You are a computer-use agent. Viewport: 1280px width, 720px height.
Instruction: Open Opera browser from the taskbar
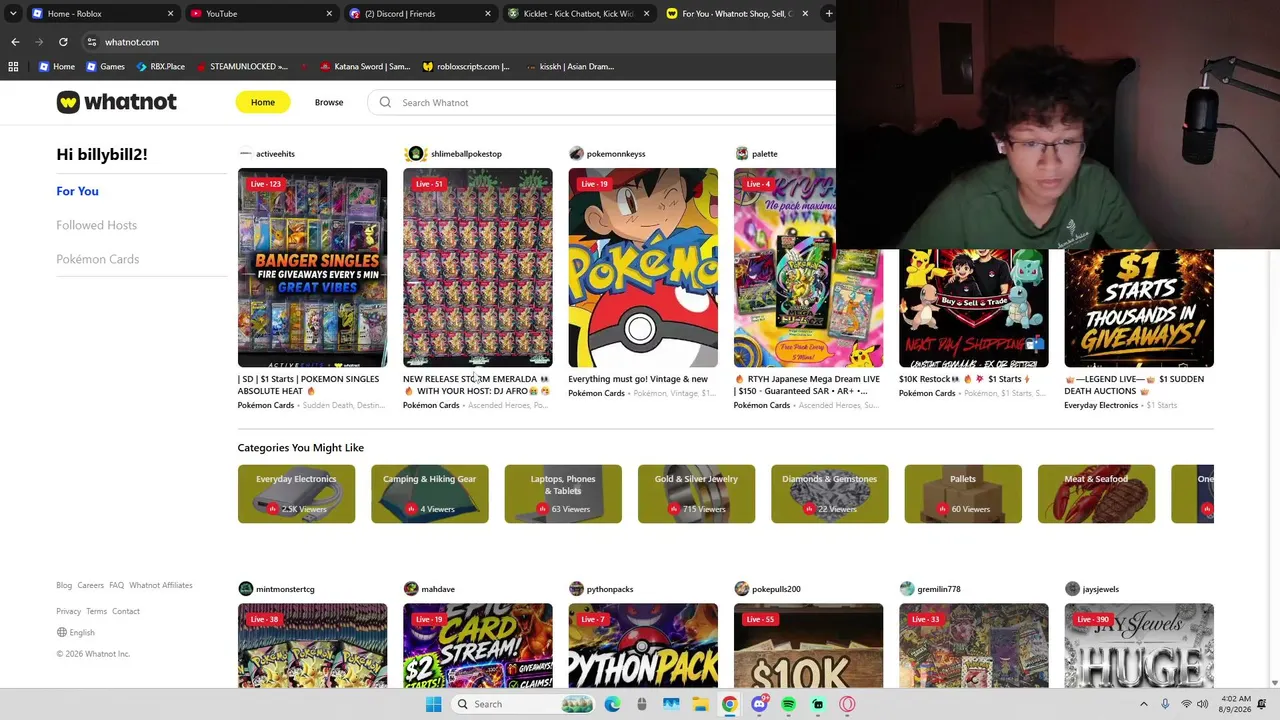847,704
